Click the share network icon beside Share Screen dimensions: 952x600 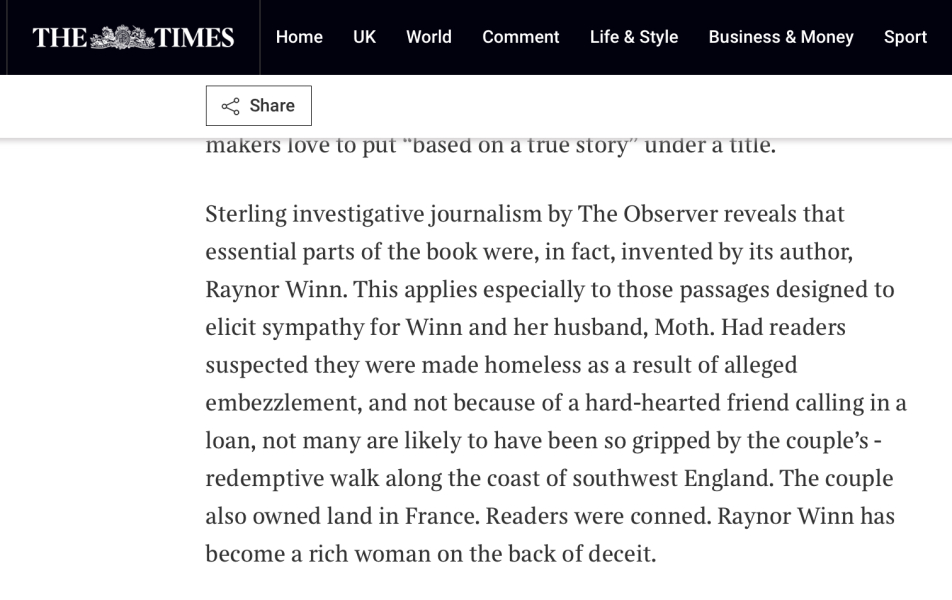coord(231,105)
